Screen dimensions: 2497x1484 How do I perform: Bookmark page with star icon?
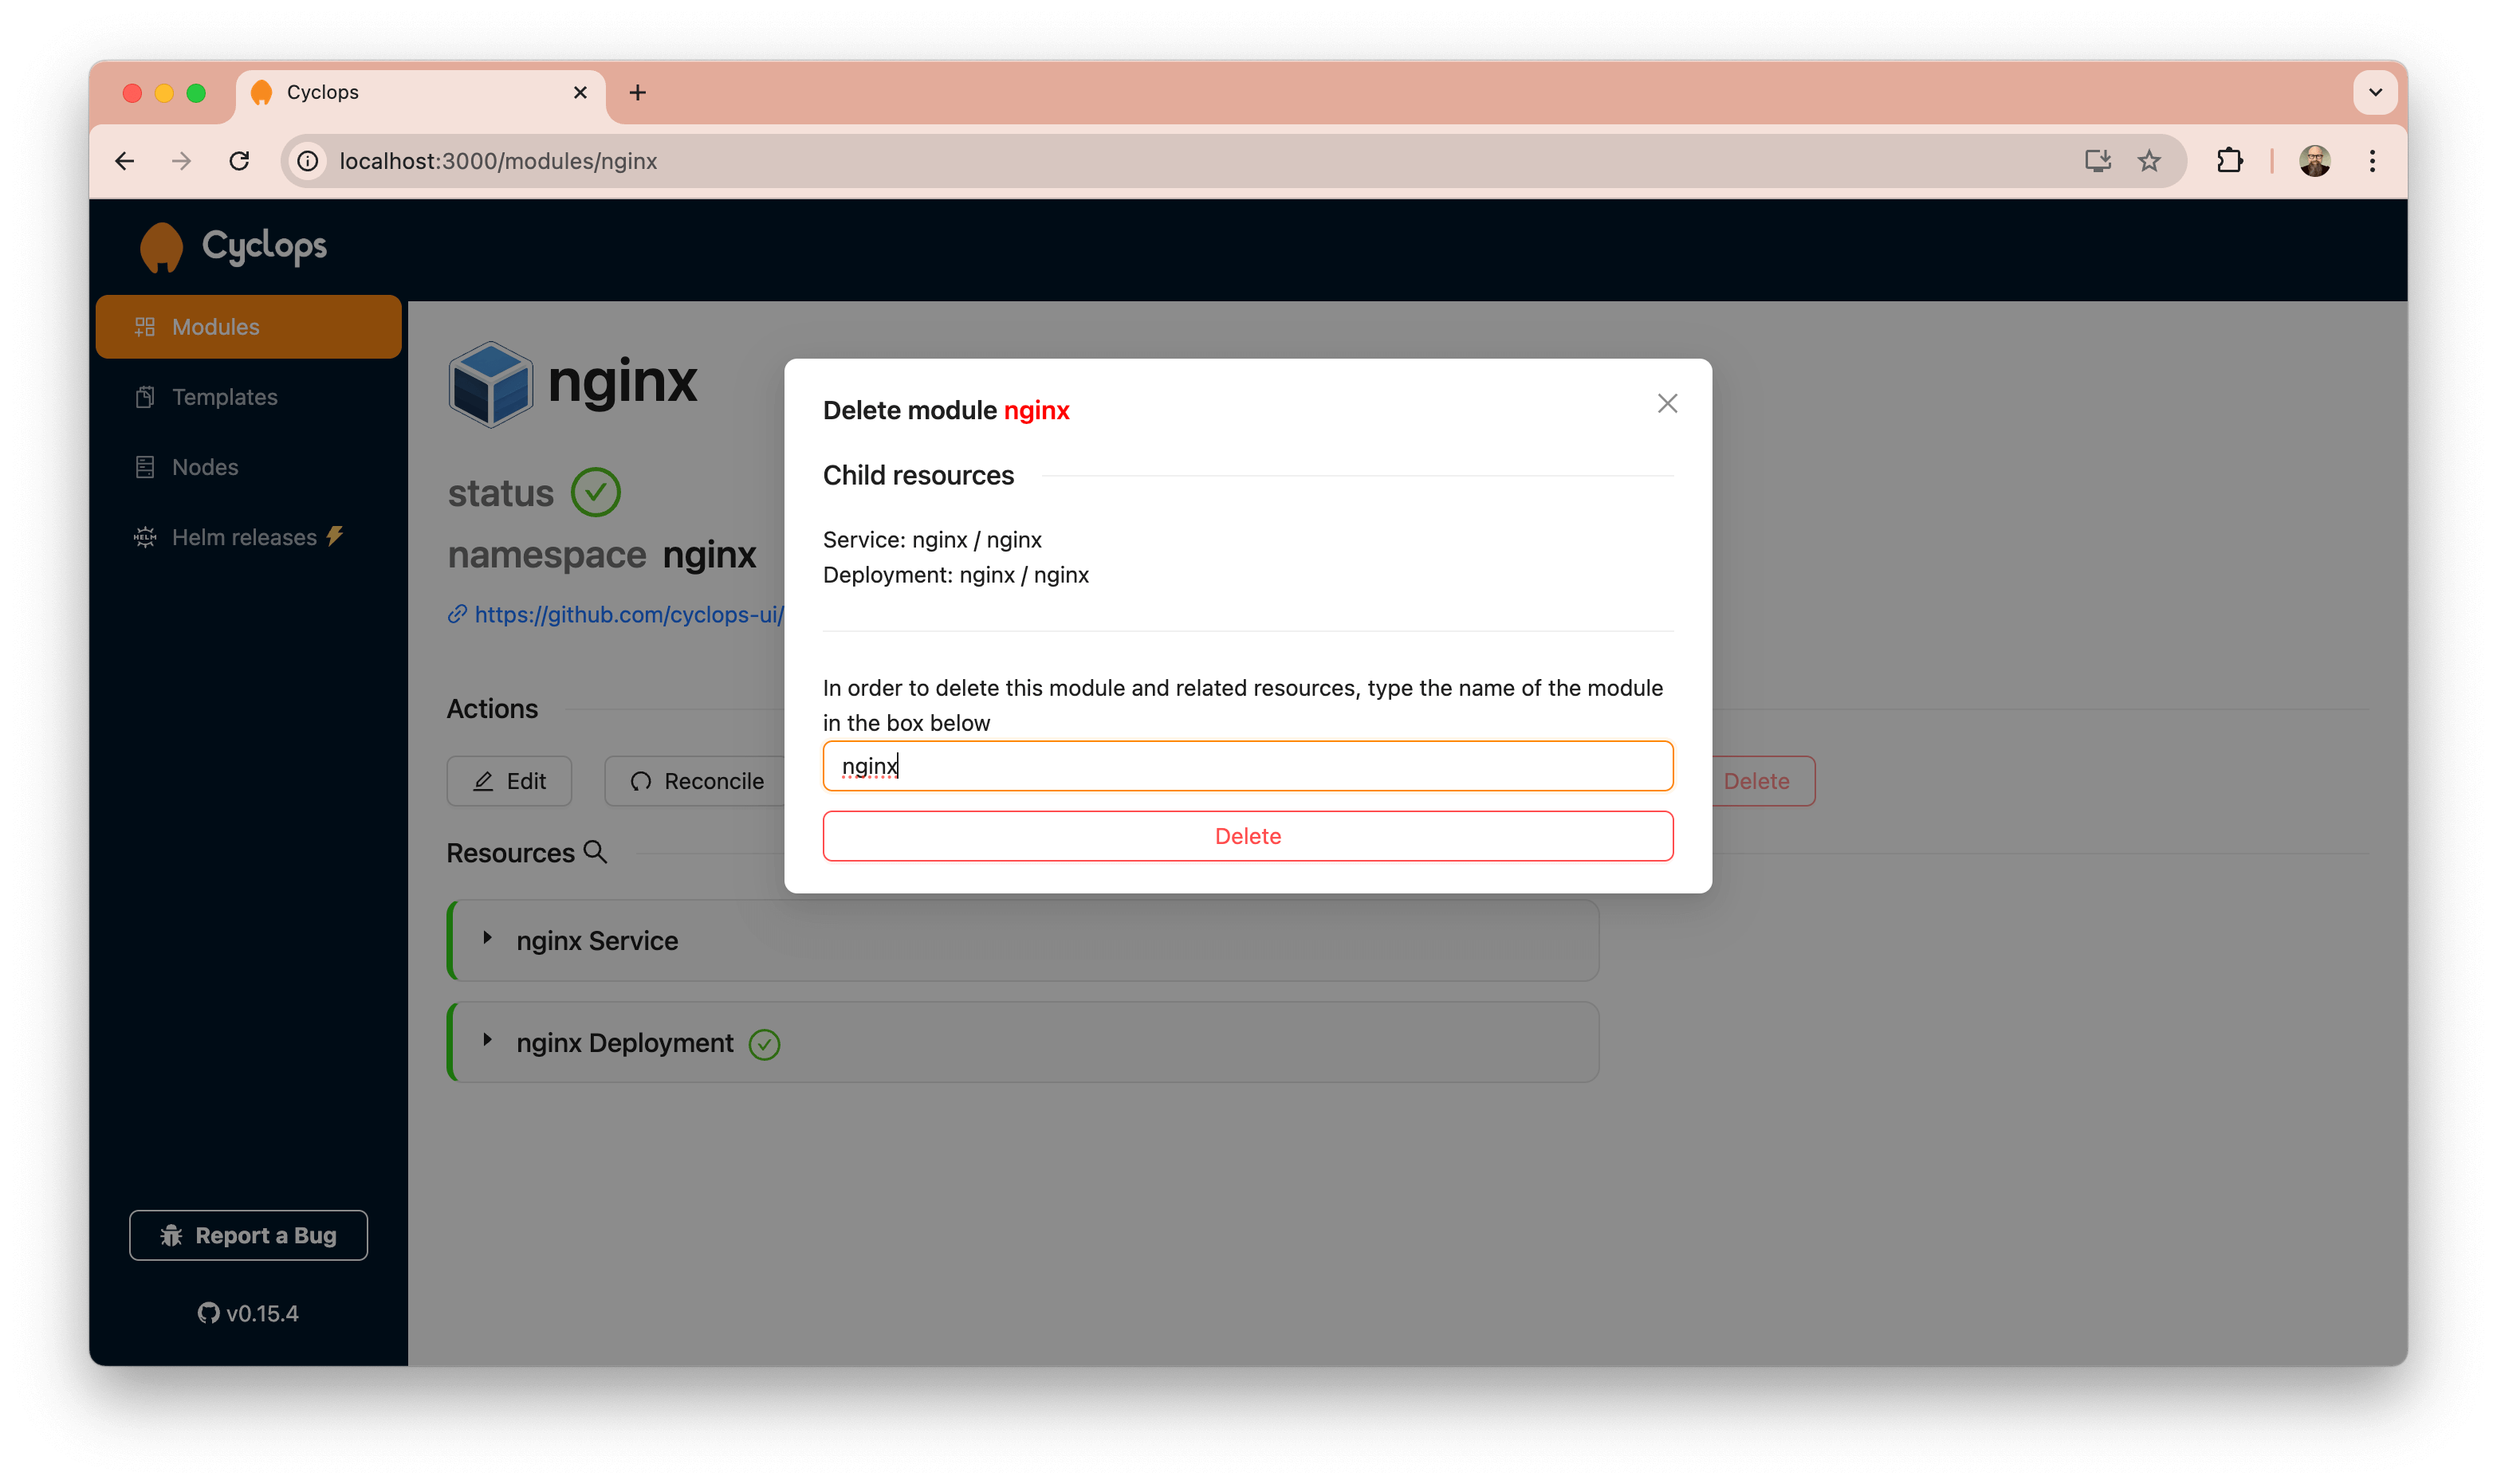coord(2148,161)
